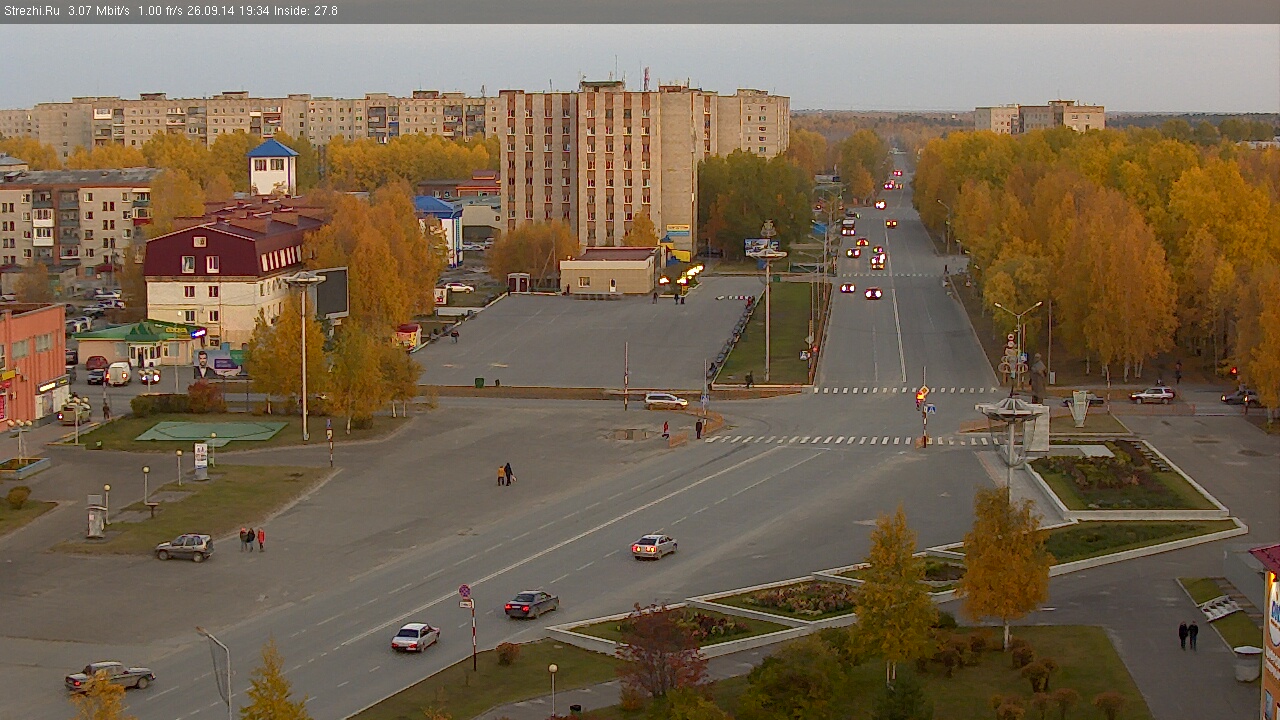Click the 1.00 fr/s frame rate value
Image resolution: width=1280 pixels, height=720 pixels.
162,11
